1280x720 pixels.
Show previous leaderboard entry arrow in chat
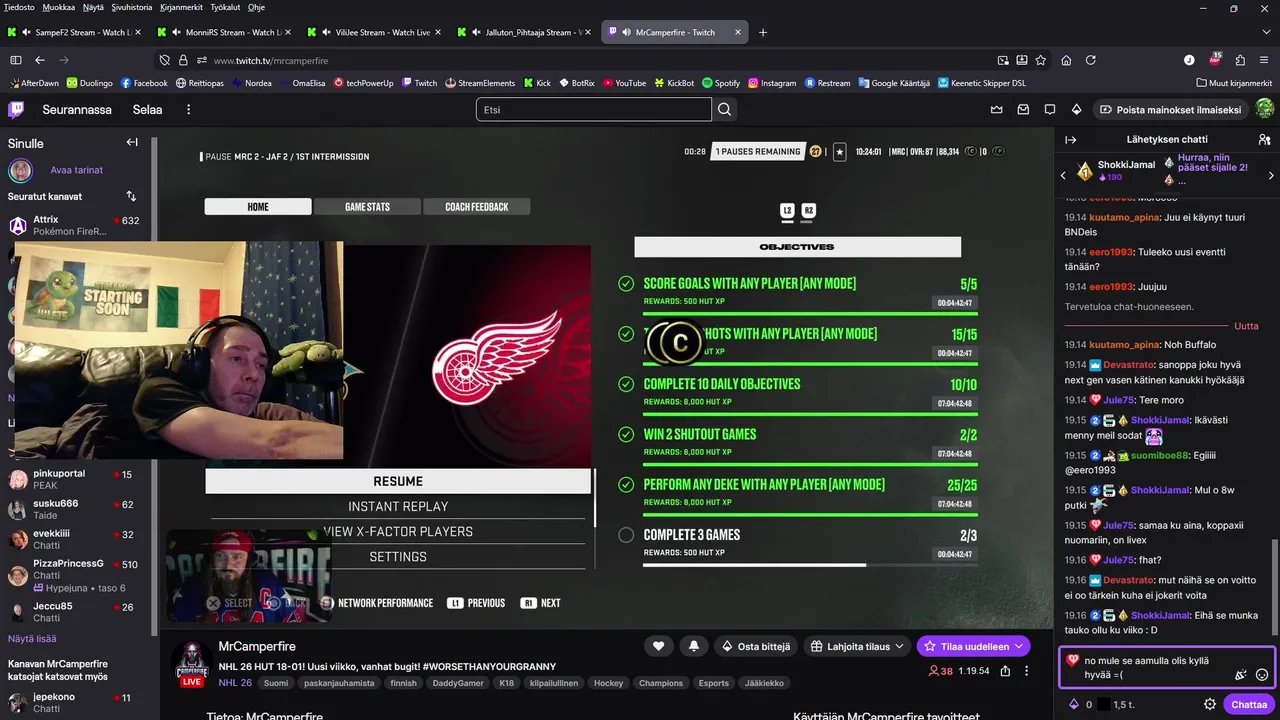[x=1063, y=175]
